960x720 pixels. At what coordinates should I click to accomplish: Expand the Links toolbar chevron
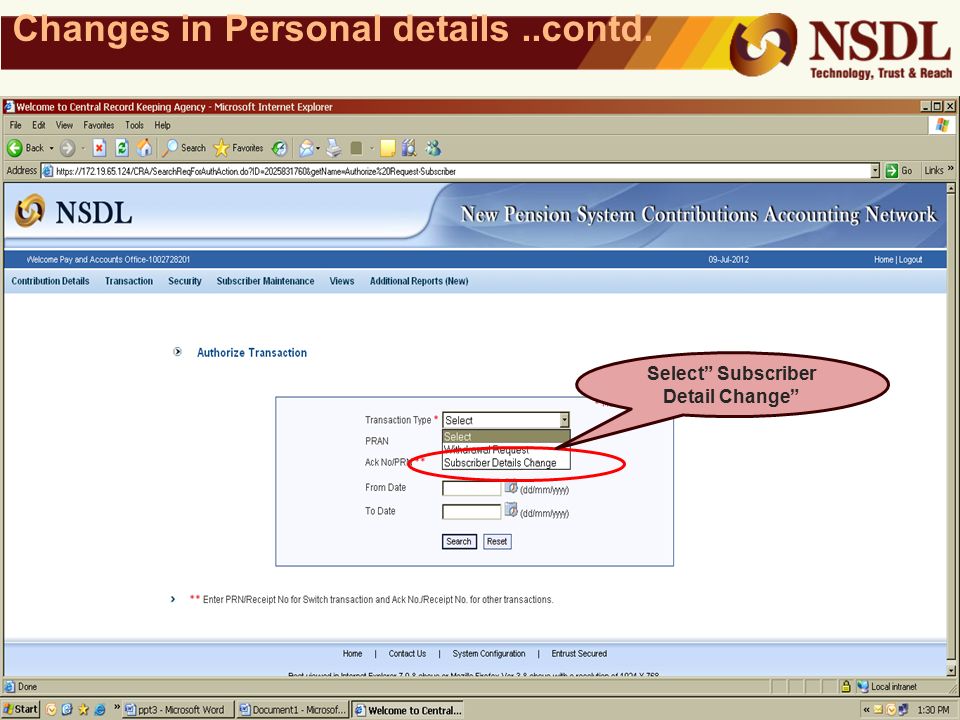coord(950,169)
